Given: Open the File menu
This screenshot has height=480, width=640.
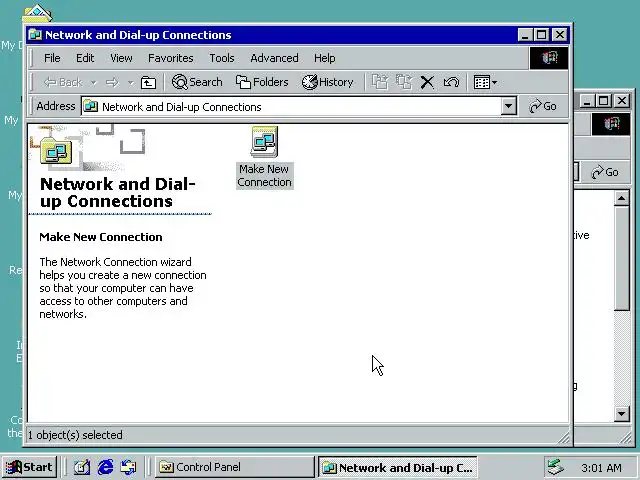Looking at the screenshot, I should point(52,58).
